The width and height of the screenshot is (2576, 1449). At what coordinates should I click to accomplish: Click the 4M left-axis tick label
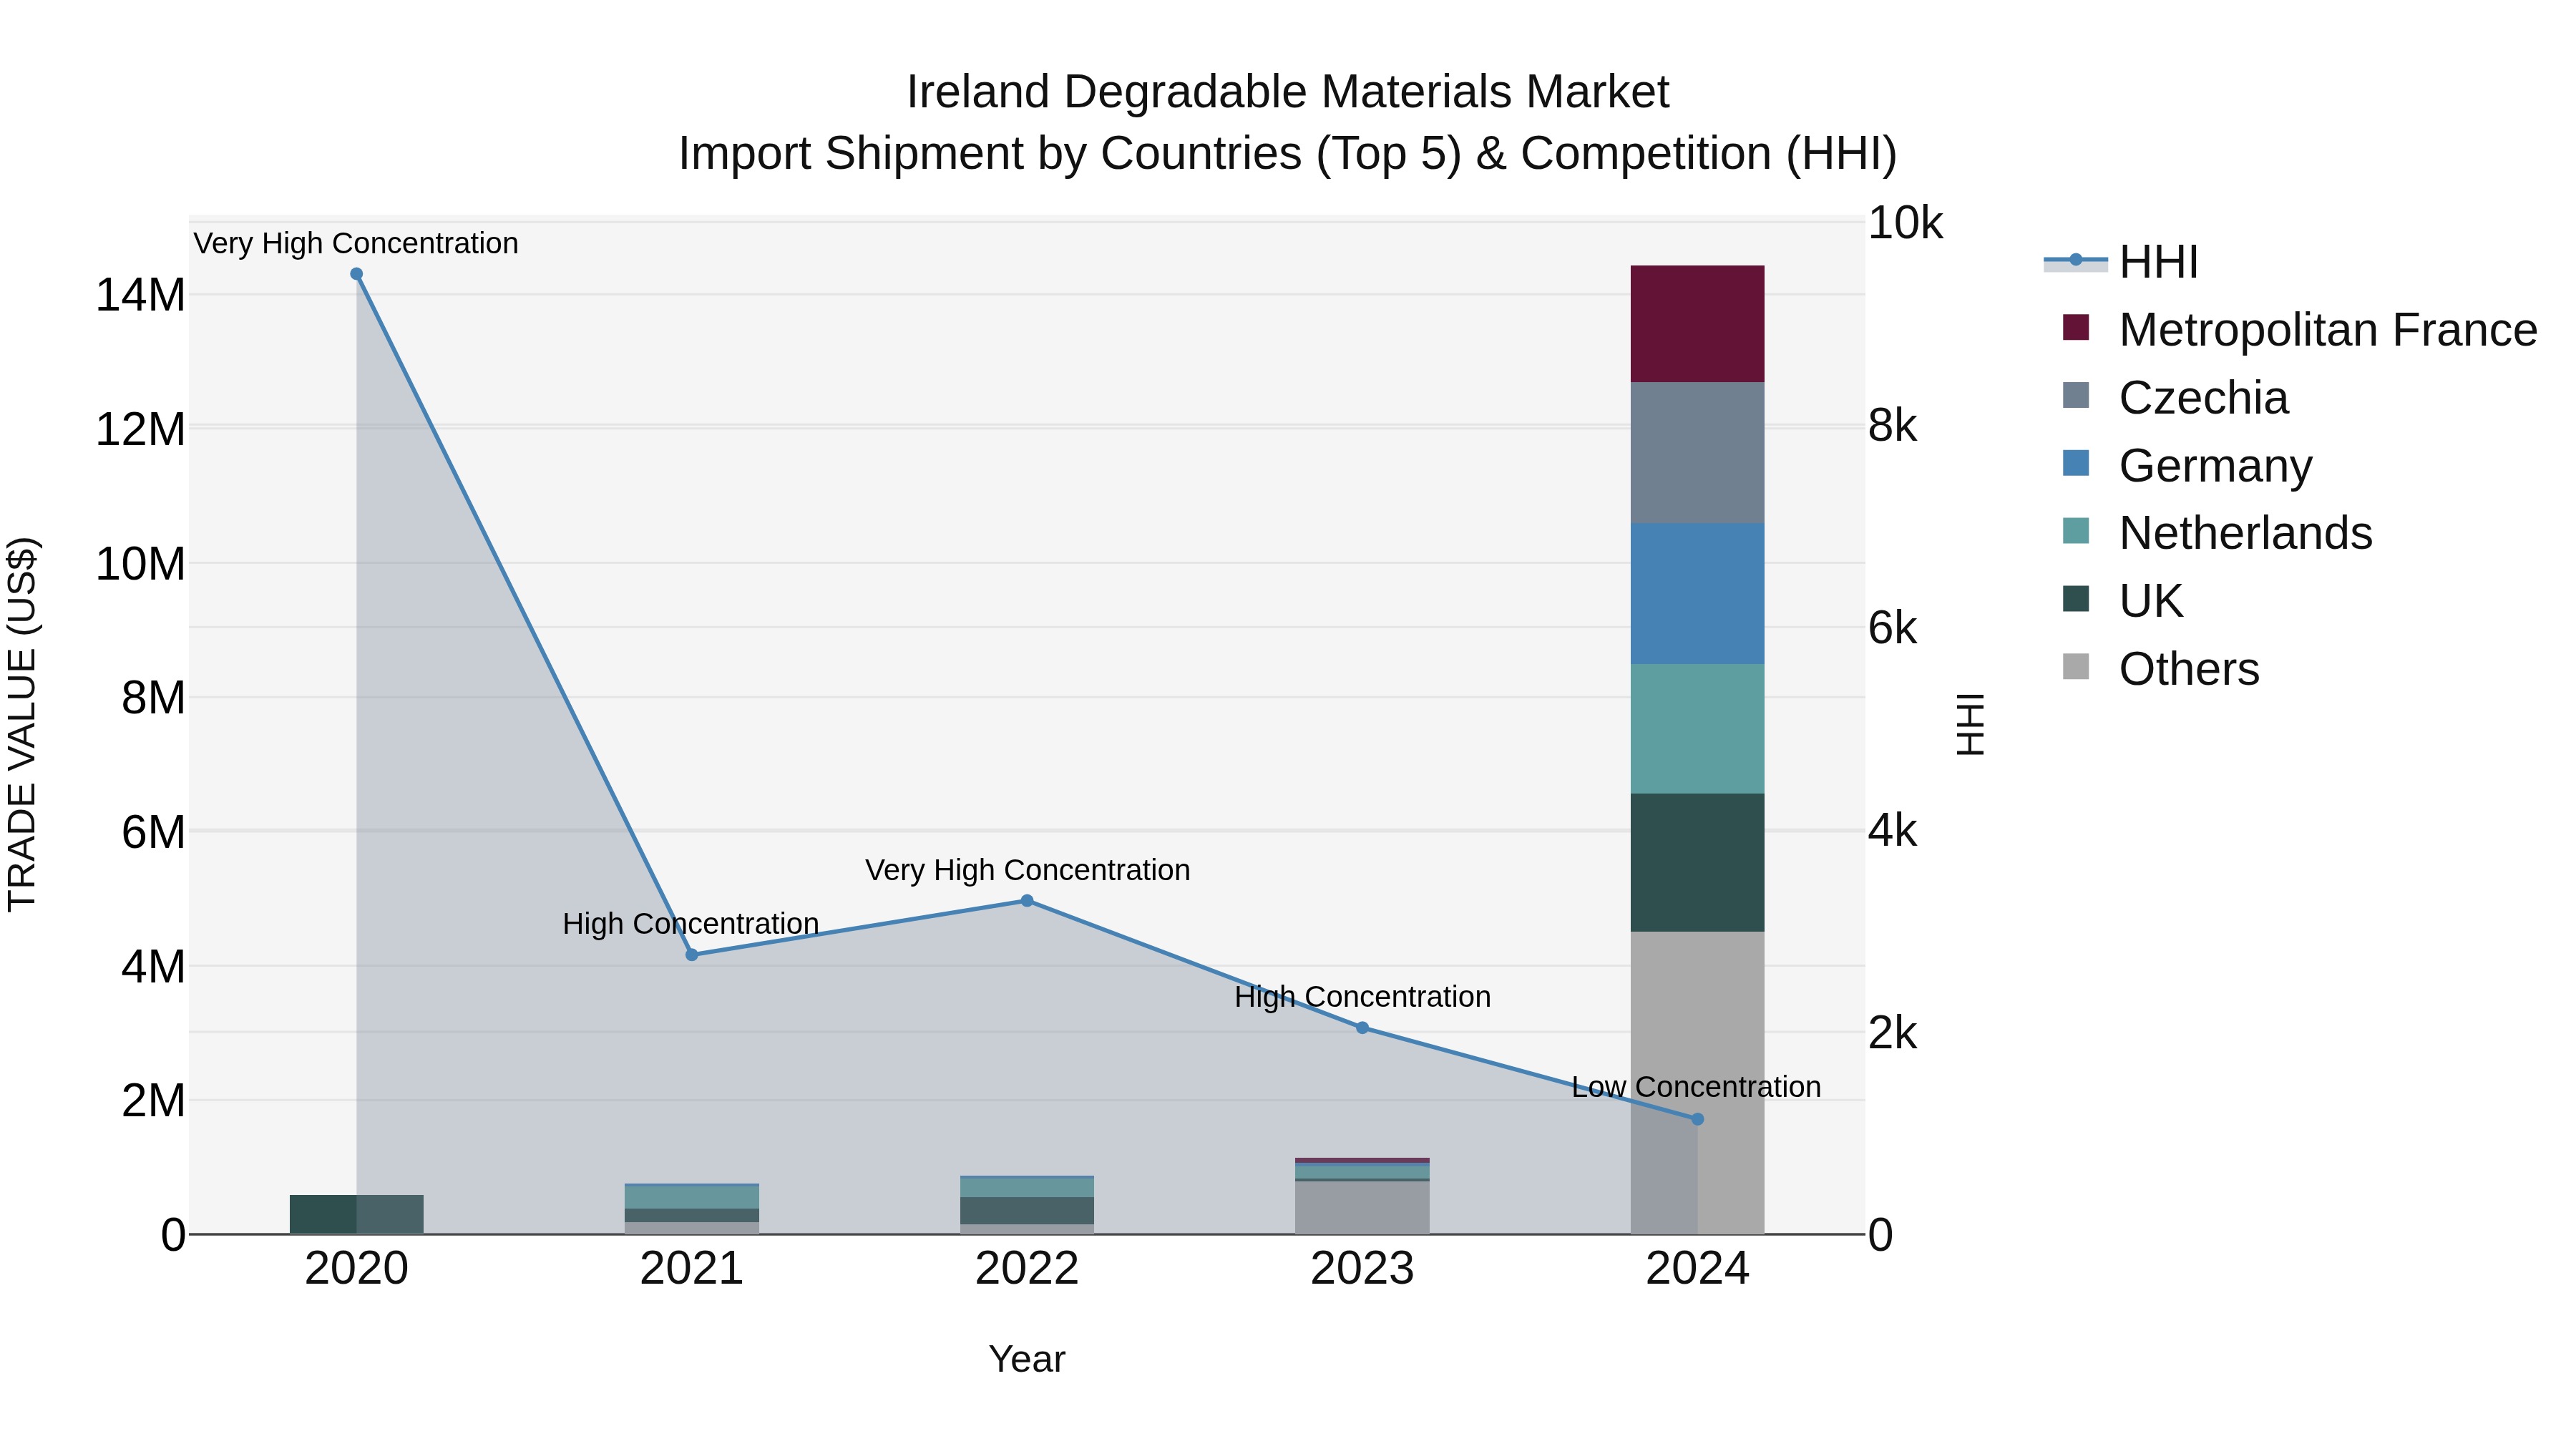coord(153,967)
